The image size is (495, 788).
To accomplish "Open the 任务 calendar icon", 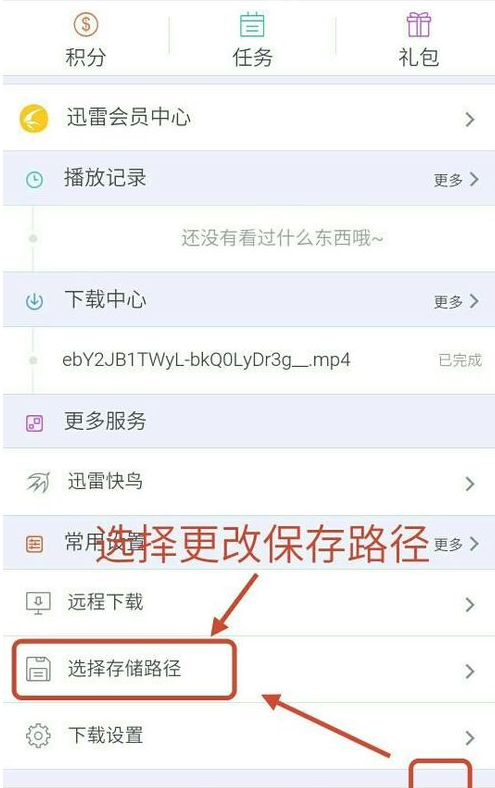I will pos(252,25).
